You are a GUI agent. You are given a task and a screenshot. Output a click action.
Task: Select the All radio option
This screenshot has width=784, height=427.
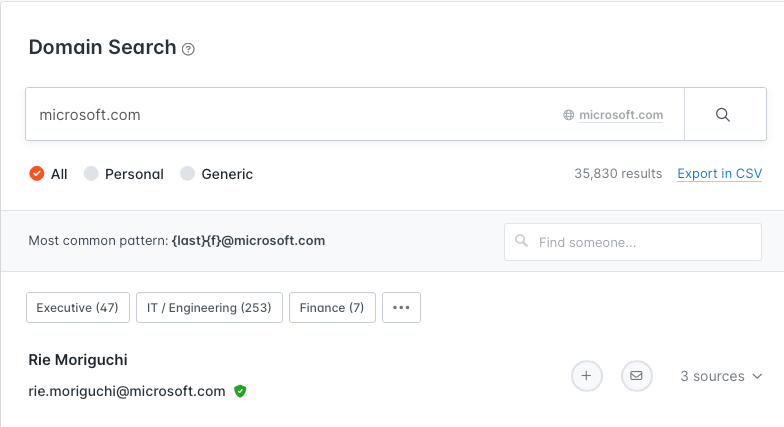click(x=37, y=174)
